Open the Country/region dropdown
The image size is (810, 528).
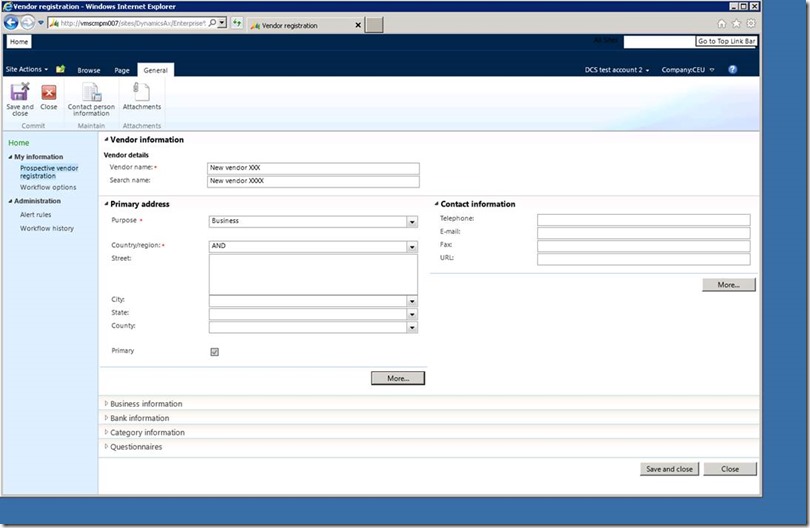[x=412, y=246]
